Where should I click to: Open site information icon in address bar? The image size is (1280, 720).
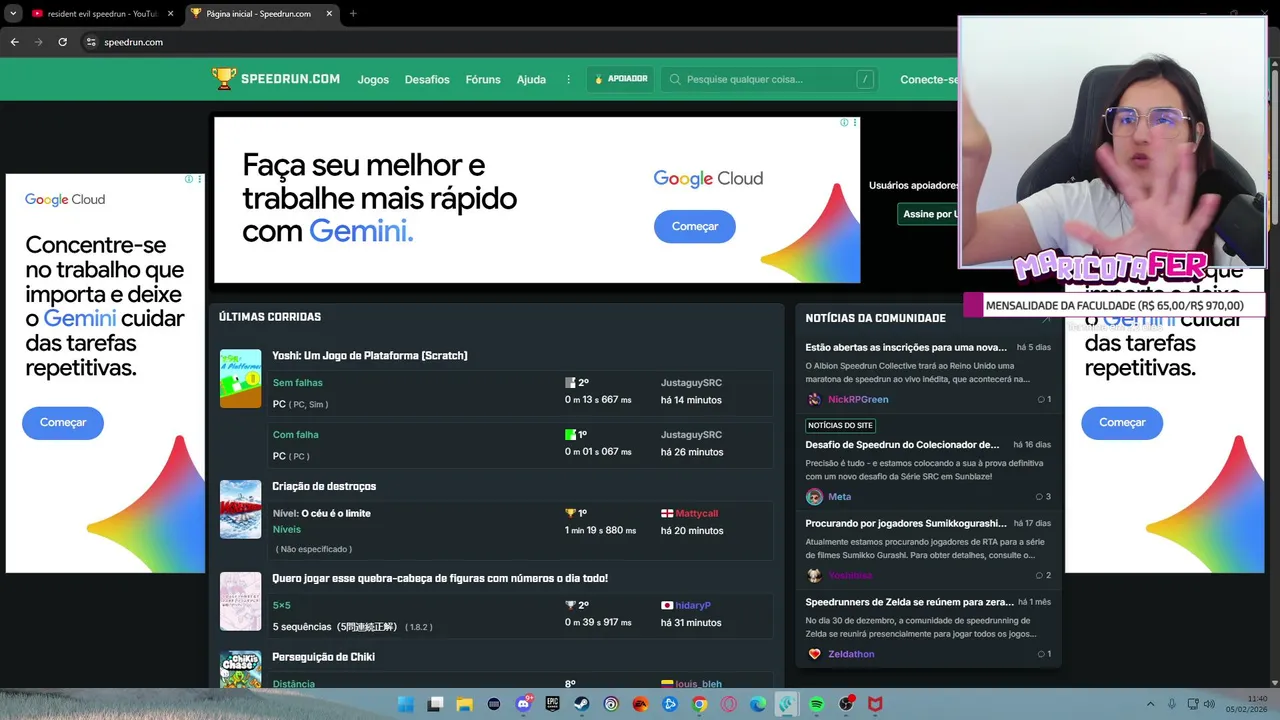pos(91,42)
